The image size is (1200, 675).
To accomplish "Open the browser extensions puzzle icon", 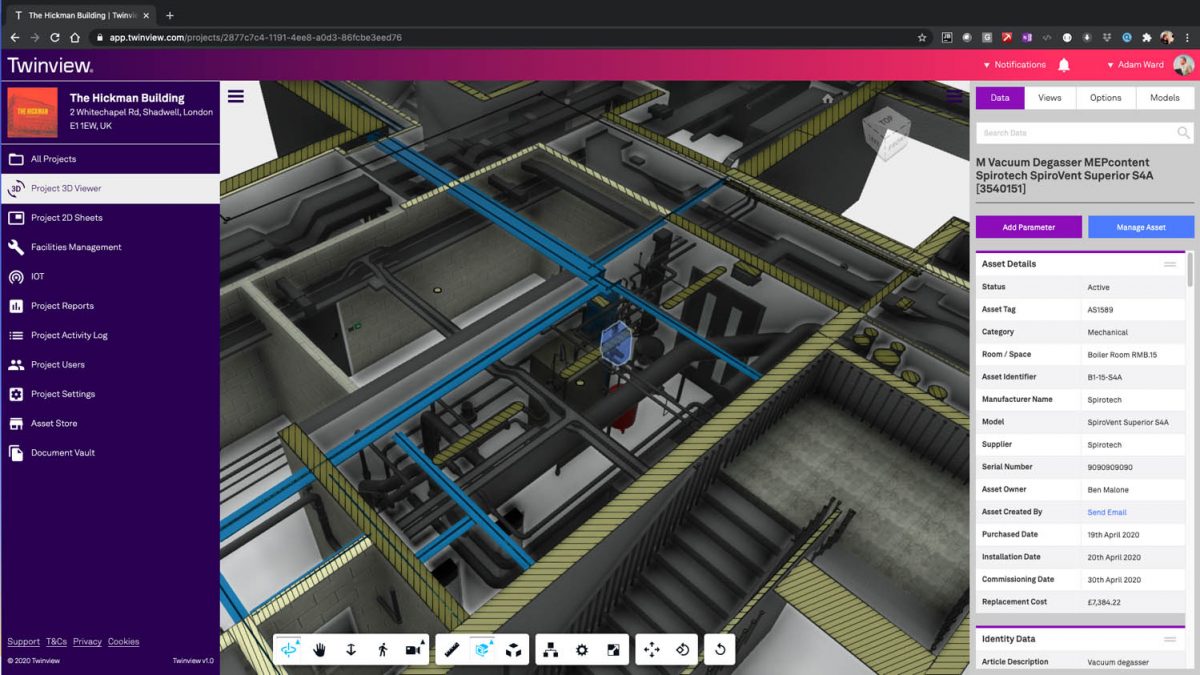I will coord(1146,37).
